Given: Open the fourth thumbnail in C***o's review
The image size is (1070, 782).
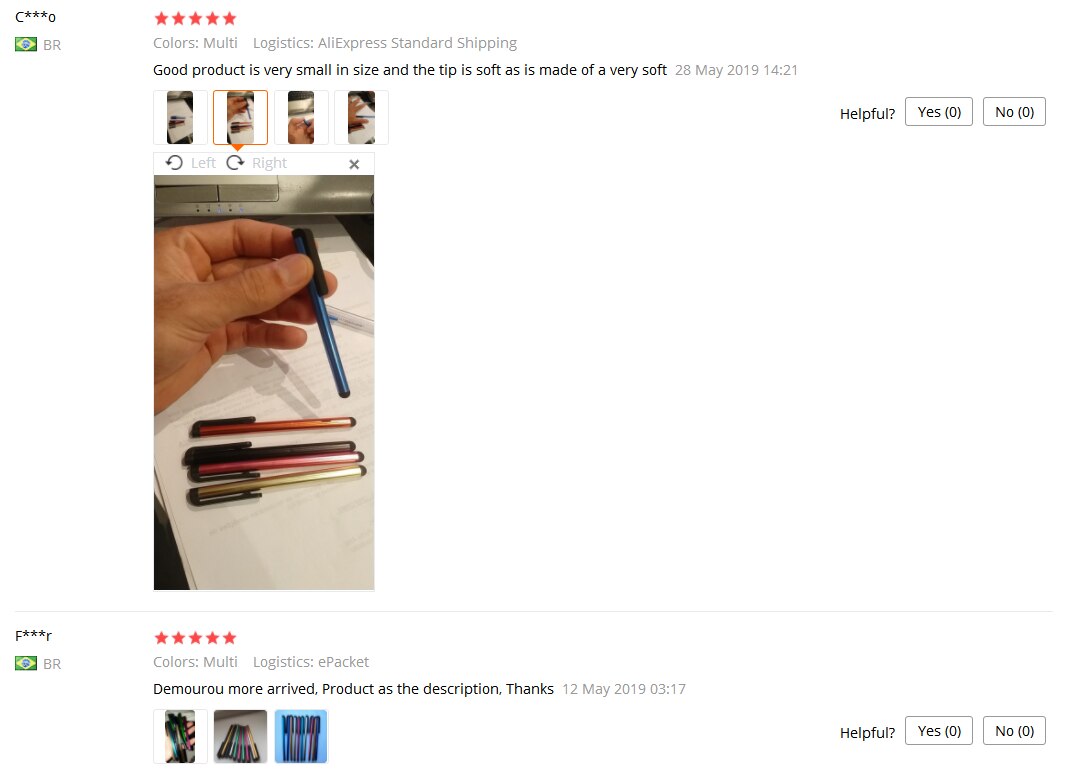Looking at the screenshot, I should (x=361, y=117).
